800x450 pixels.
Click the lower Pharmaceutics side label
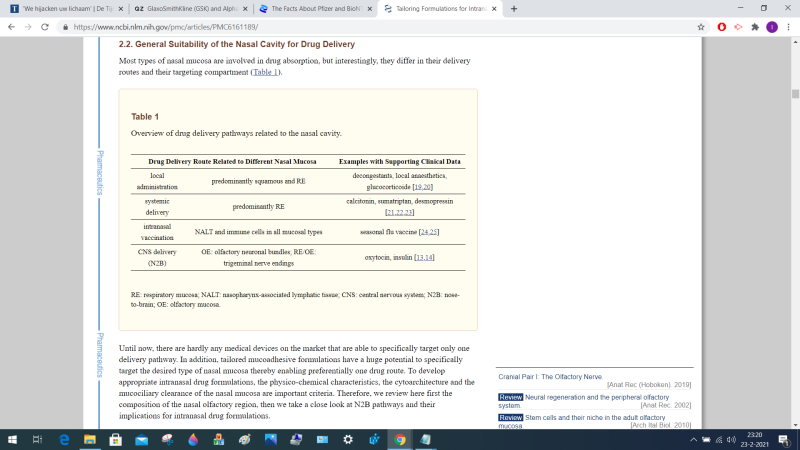pyautogui.click(x=100, y=355)
